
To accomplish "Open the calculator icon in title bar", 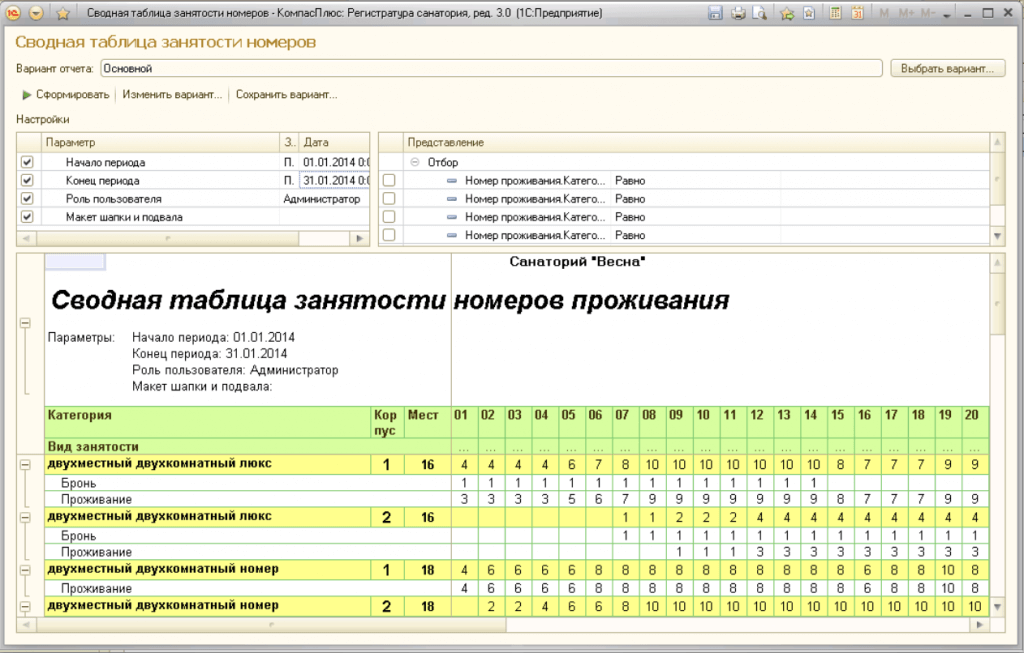I will click(833, 13).
